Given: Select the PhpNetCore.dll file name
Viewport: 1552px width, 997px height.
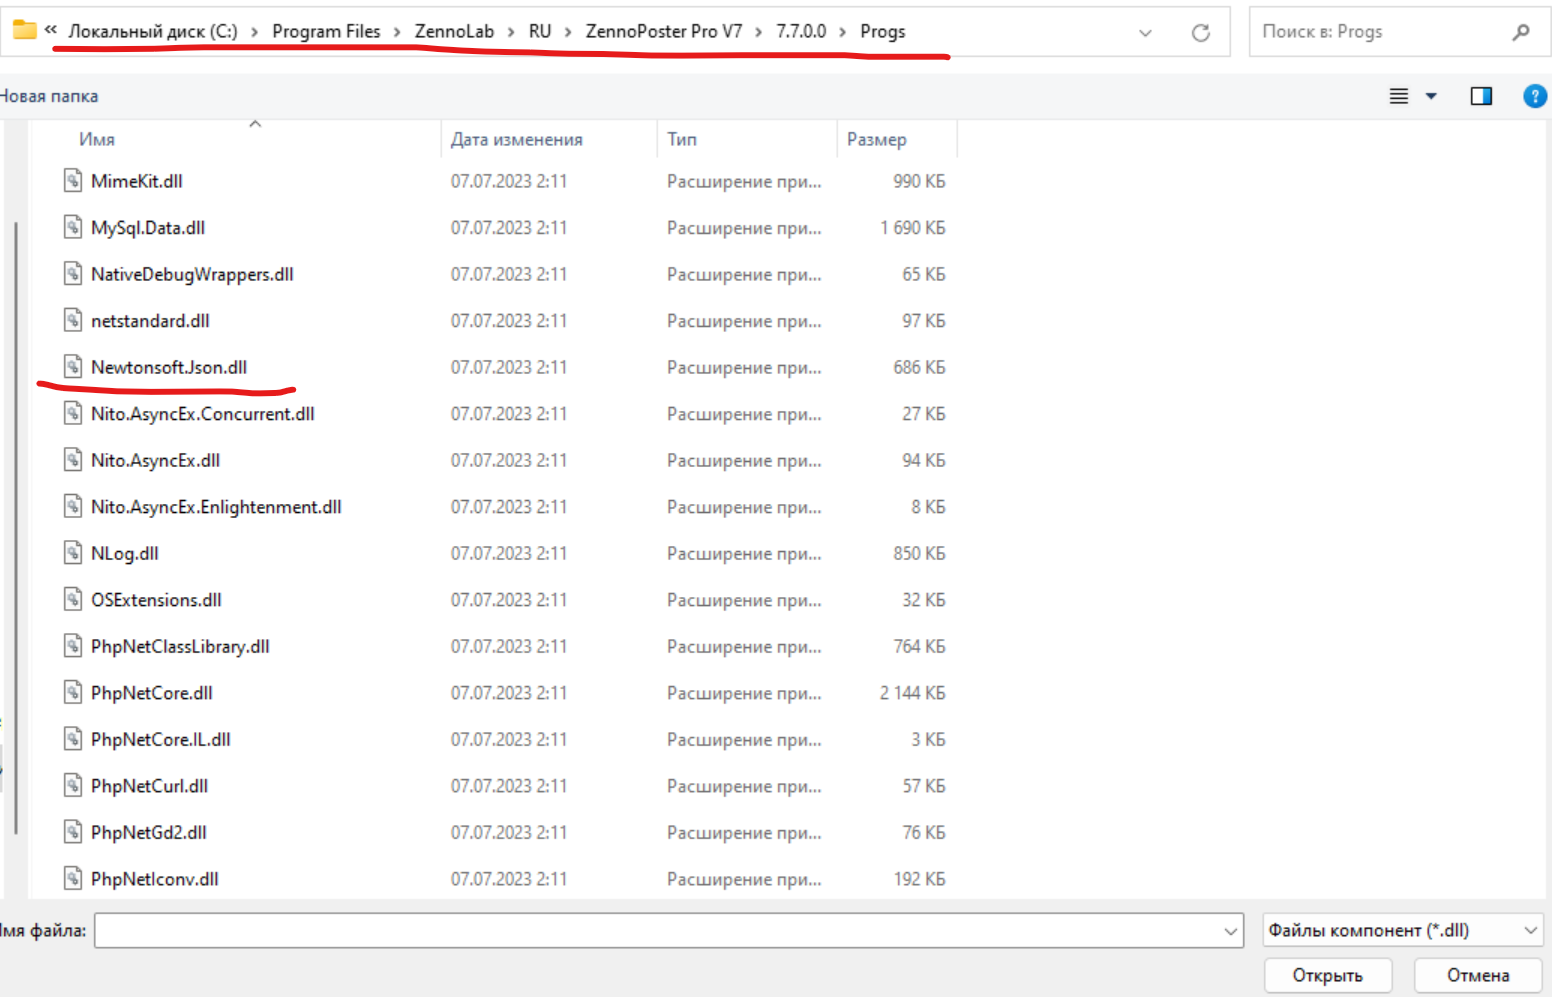Looking at the screenshot, I should [152, 692].
